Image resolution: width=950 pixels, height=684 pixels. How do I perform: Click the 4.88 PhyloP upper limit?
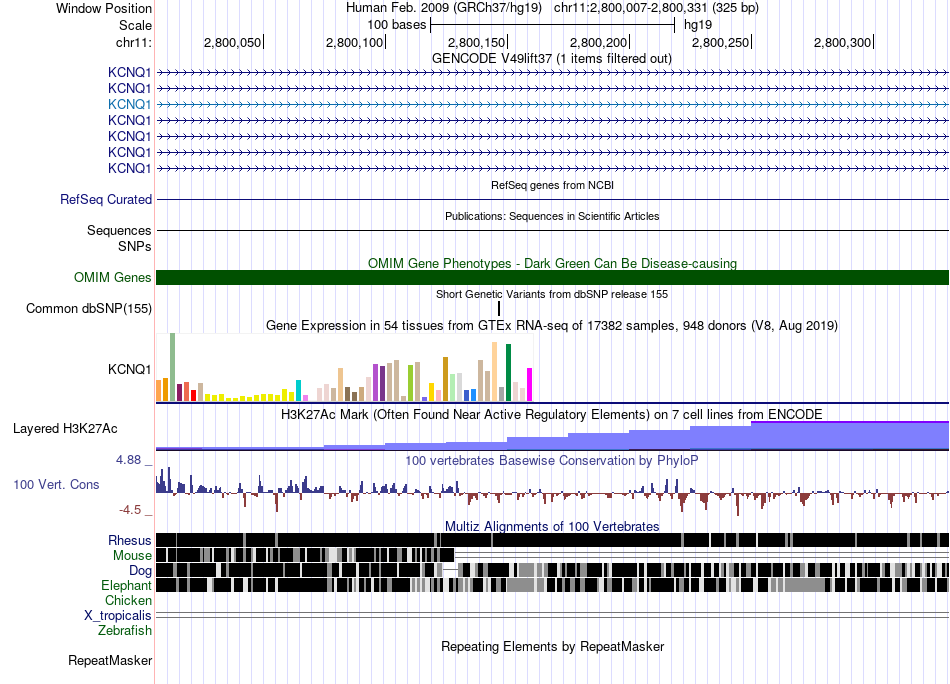pyautogui.click(x=128, y=460)
